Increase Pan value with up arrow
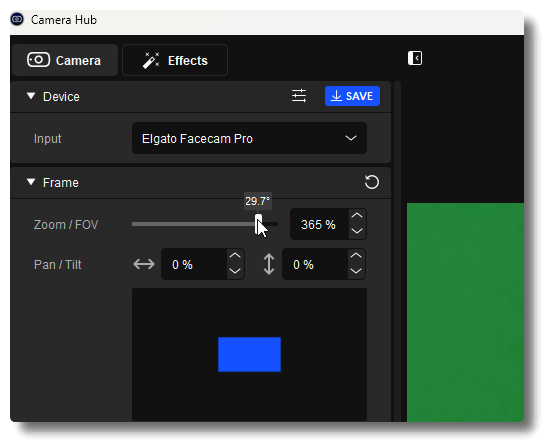 (x=235, y=256)
